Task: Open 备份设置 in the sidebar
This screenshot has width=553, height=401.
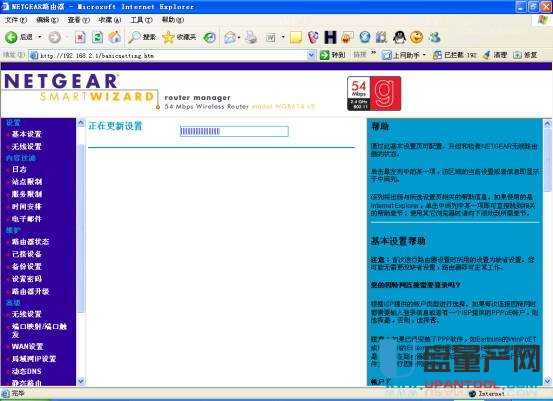Action: pyautogui.click(x=27, y=266)
